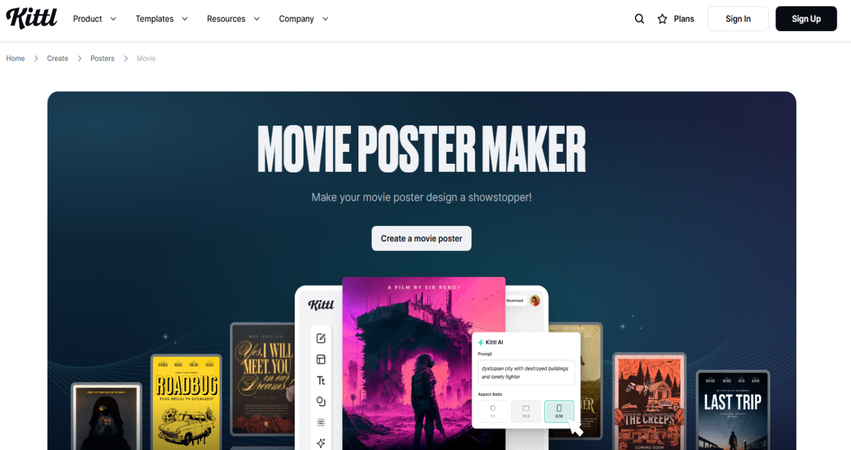Select the Tt text tool icon
Viewport: 851px width, 450px height.
(321, 381)
